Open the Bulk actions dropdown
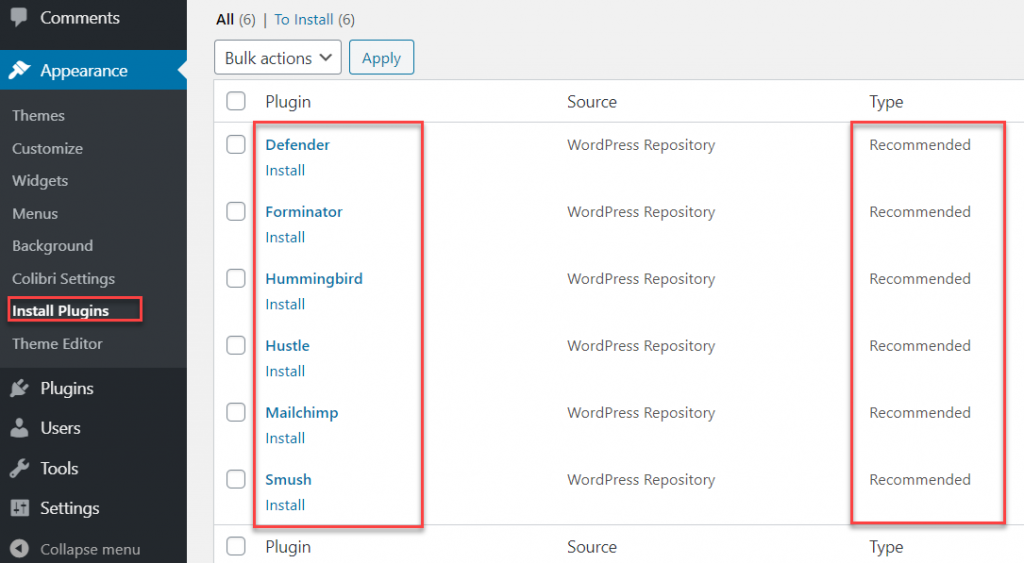The height and width of the screenshot is (563, 1024). click(x=278, y=58)
